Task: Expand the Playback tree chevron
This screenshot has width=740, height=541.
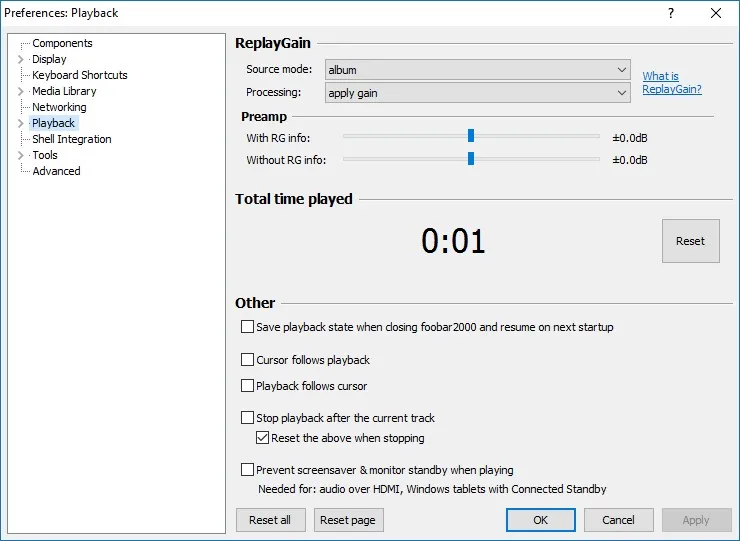Action: tap(21, 123)
